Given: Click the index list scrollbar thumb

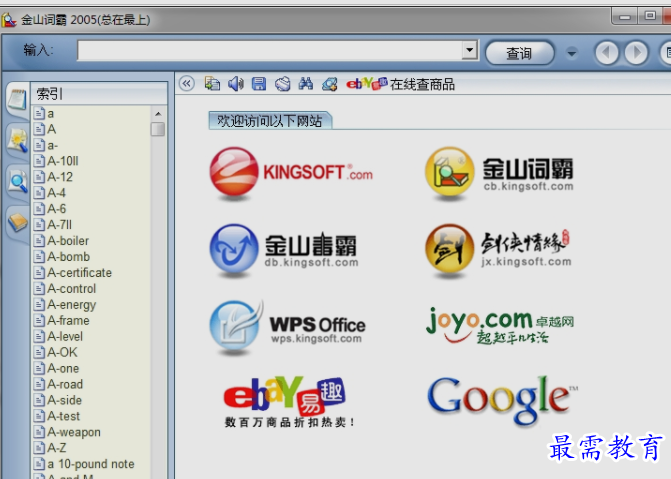Looking at the screenshot, I should 158,129.
